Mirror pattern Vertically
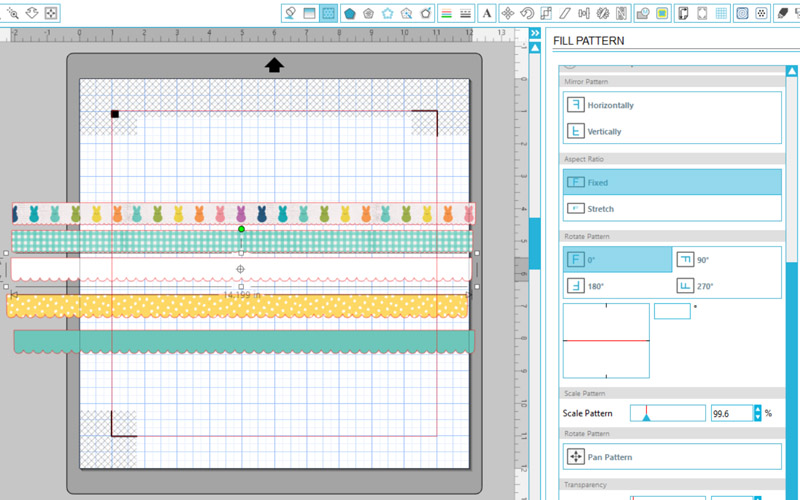The width and height of the screenshot is (800, 500). pyautogui.click(x=672, y=131)
